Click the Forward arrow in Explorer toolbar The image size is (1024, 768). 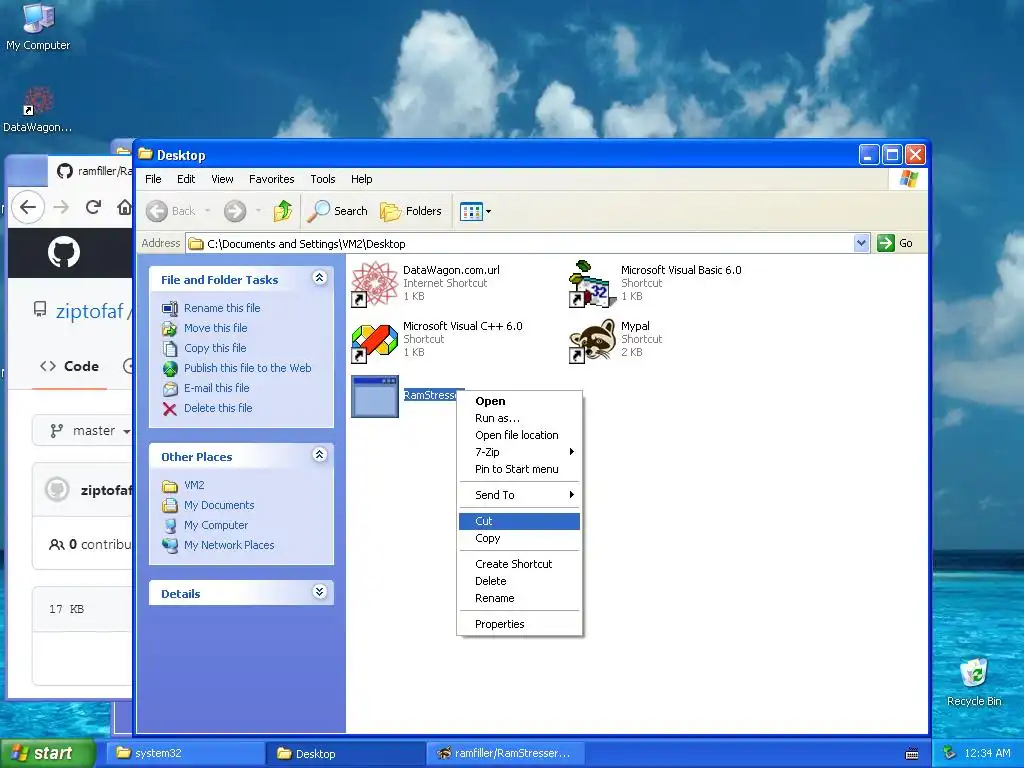(235, 211)
